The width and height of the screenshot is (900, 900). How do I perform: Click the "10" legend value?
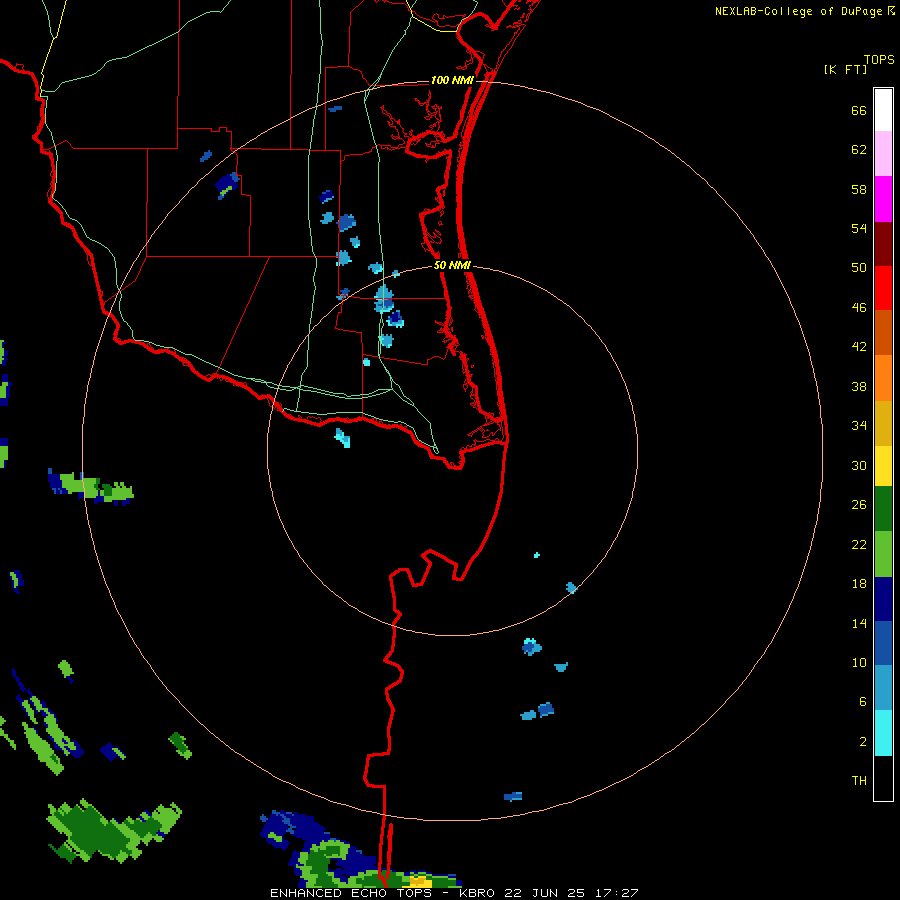click(859, 663)
